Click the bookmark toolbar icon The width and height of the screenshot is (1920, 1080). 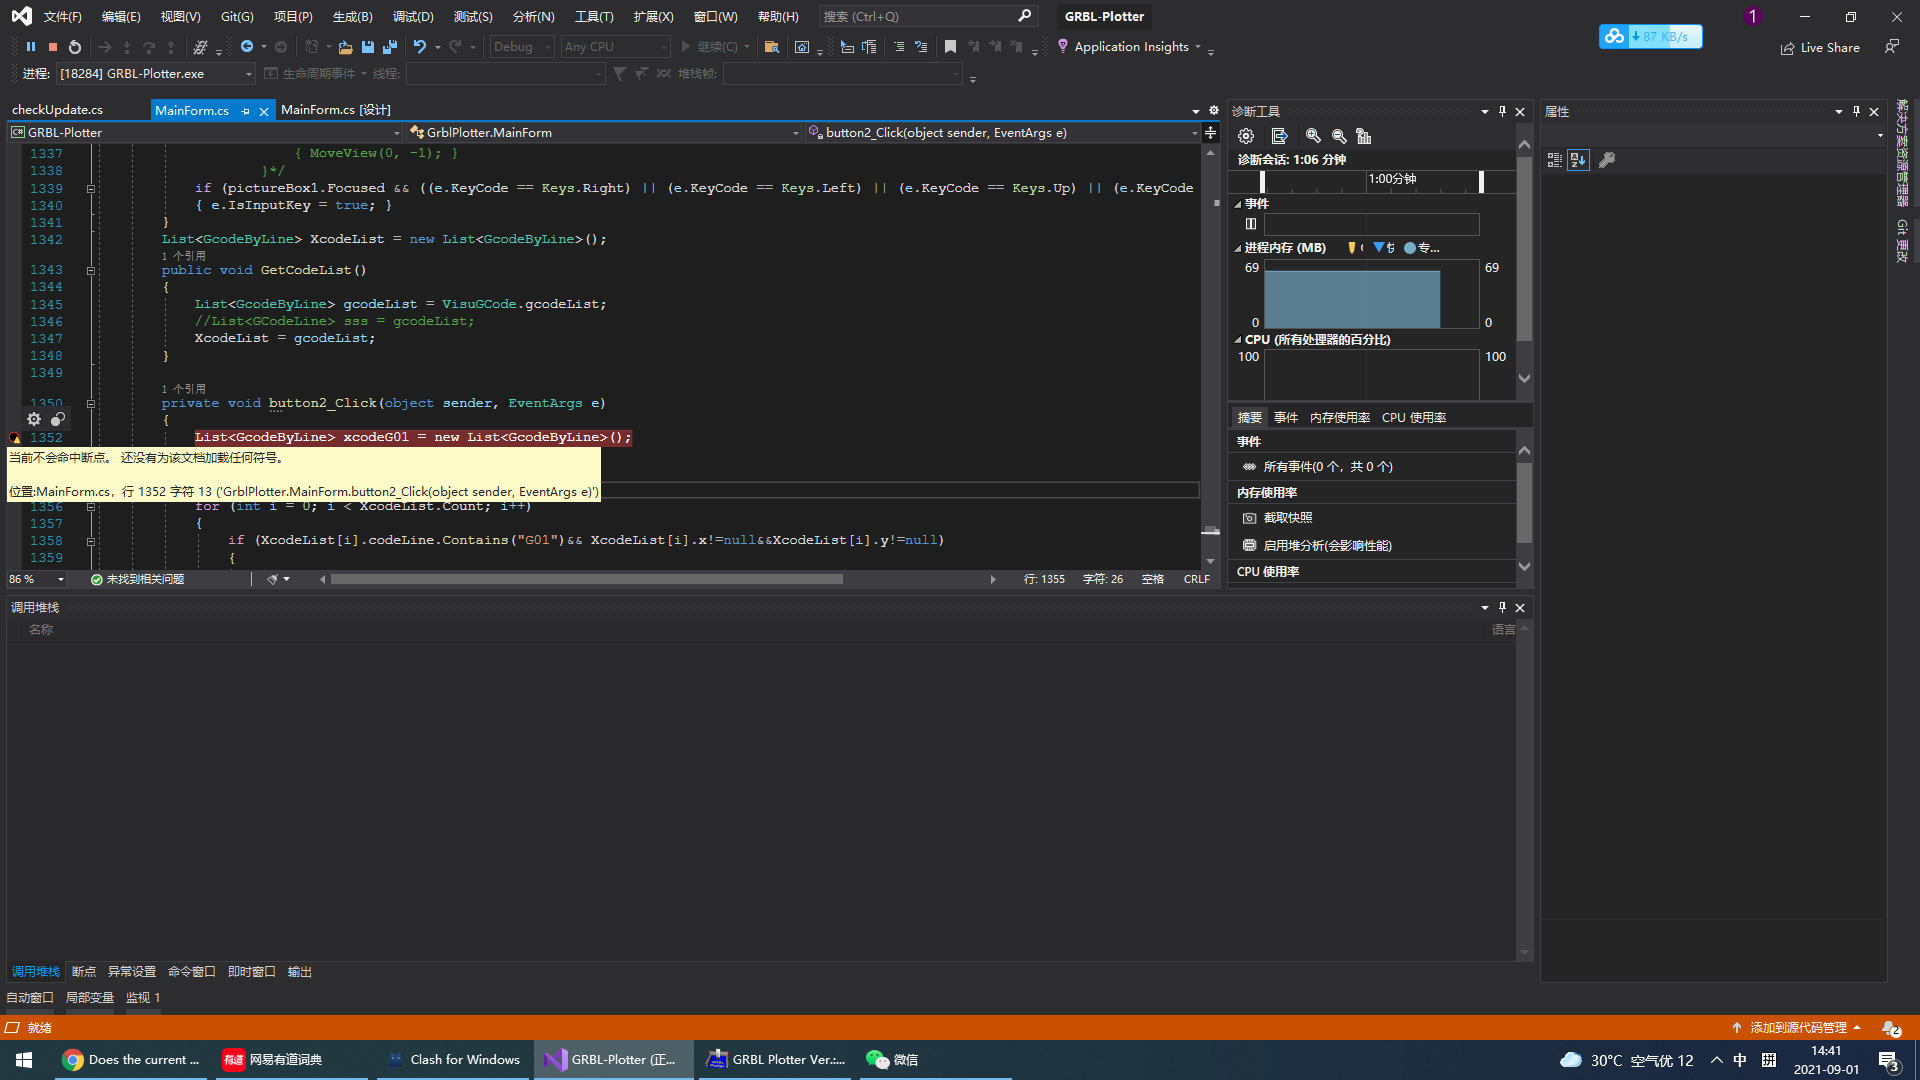pyautogui.click(x=950, y=47)
